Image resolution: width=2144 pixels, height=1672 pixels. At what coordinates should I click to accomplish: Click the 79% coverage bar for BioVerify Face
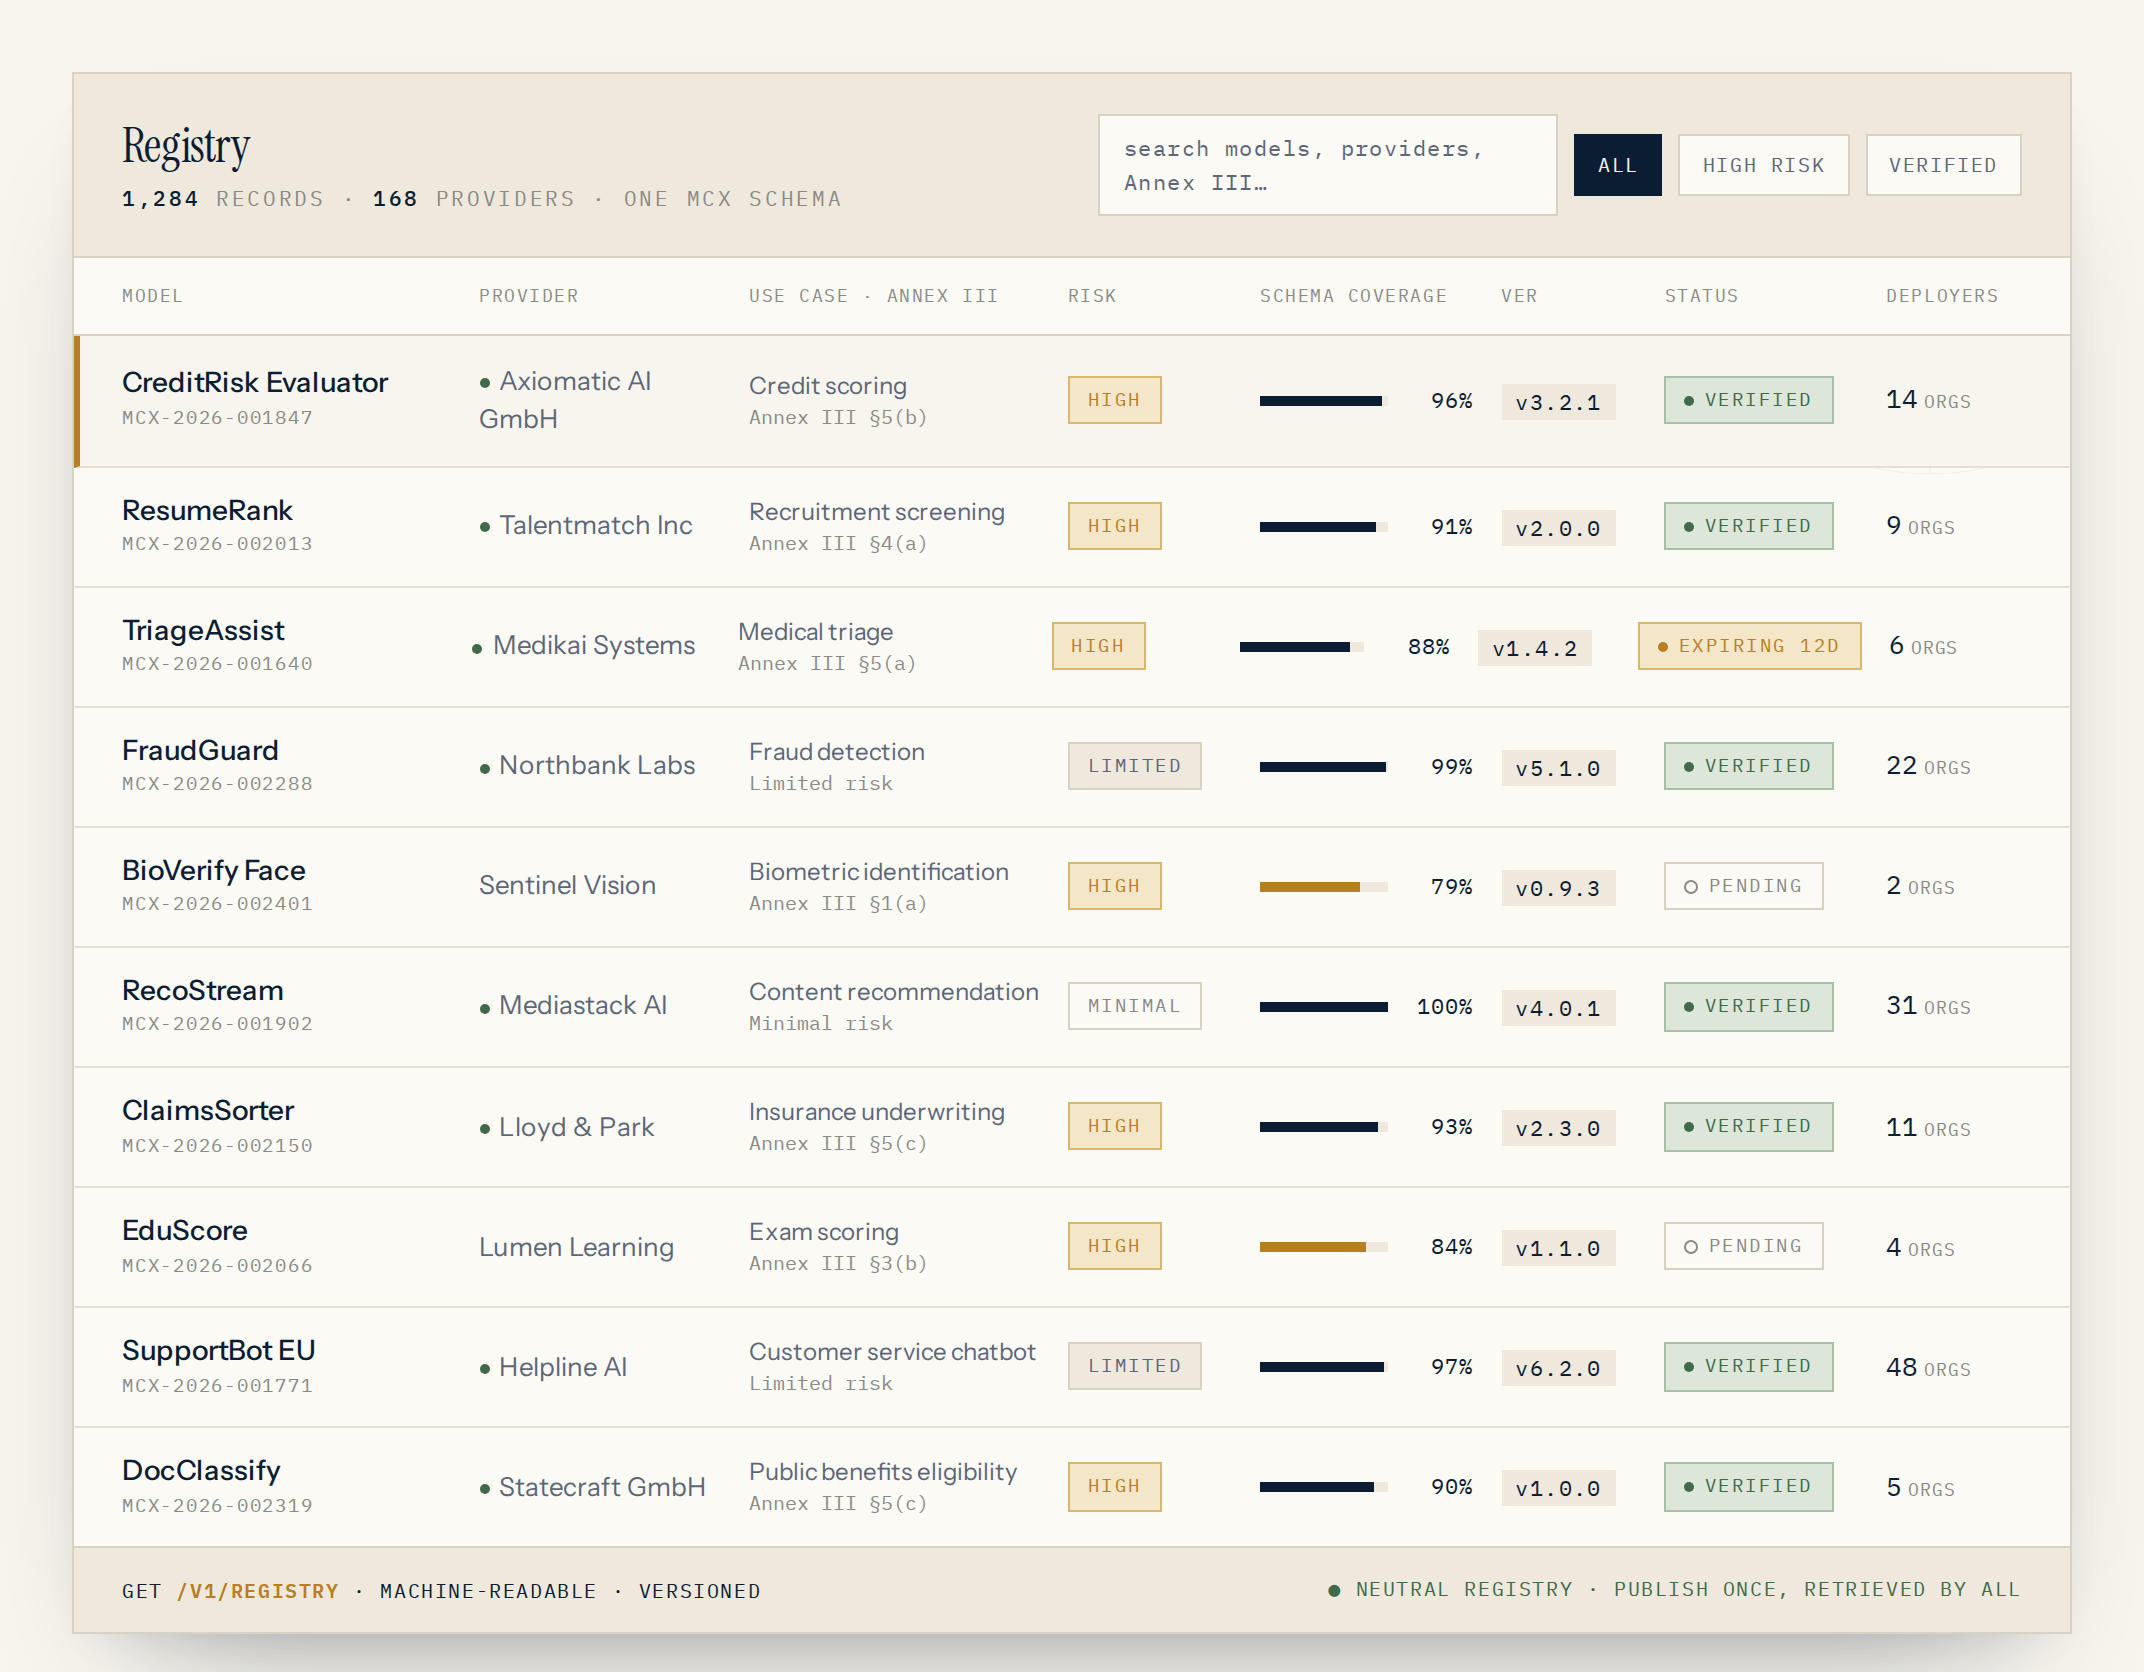coord(1323,887)
